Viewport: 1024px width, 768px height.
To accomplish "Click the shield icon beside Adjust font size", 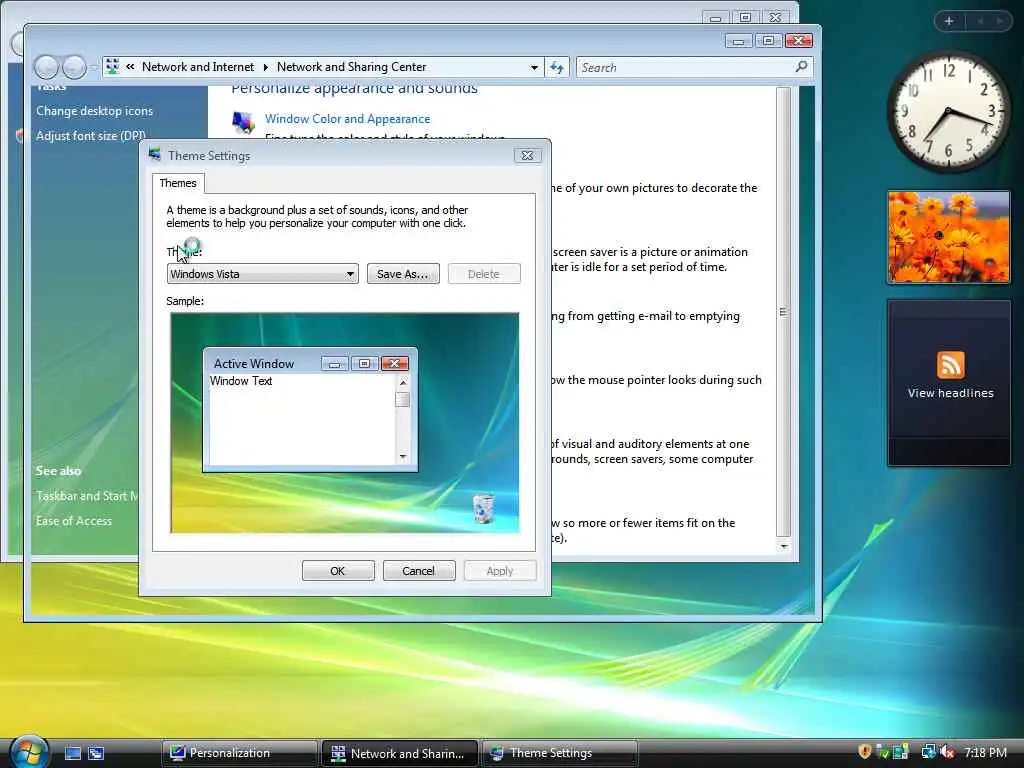I will (20, 136).
